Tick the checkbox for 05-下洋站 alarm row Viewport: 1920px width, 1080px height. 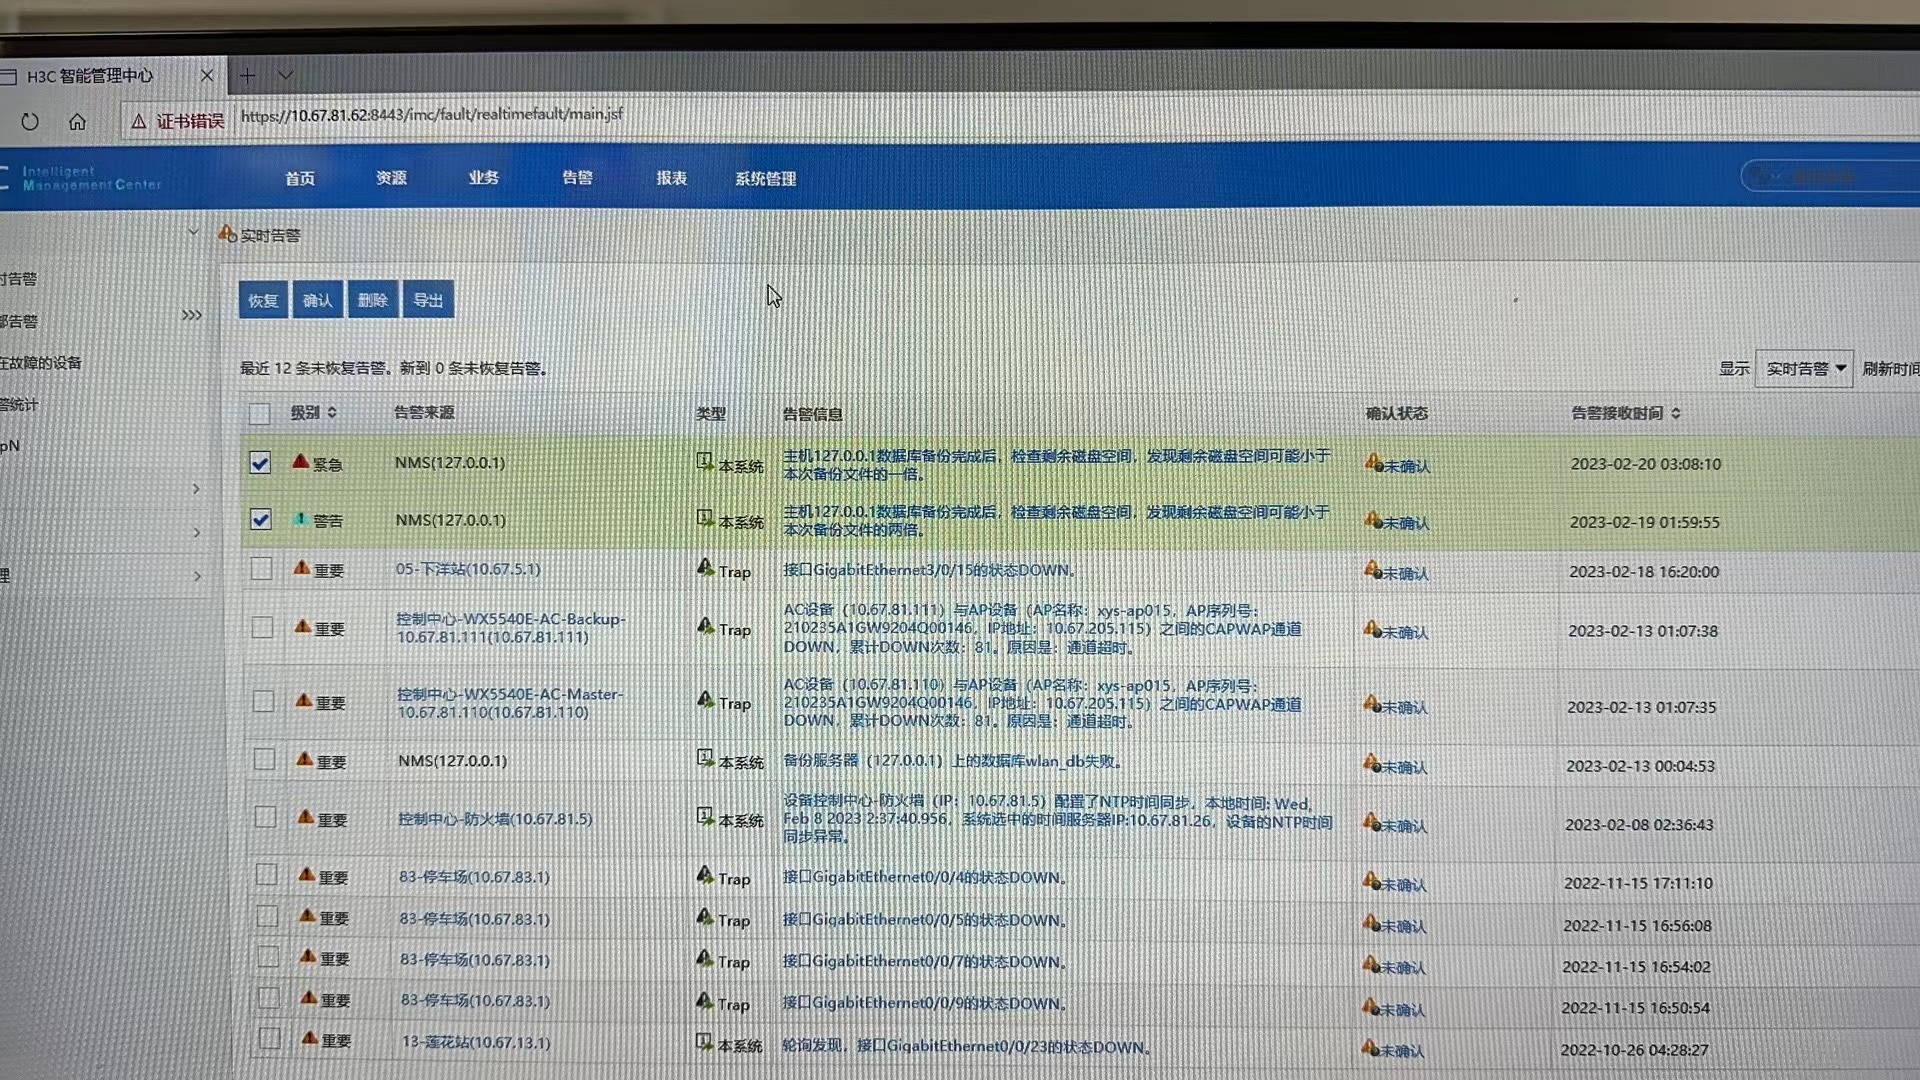[261, 569]
